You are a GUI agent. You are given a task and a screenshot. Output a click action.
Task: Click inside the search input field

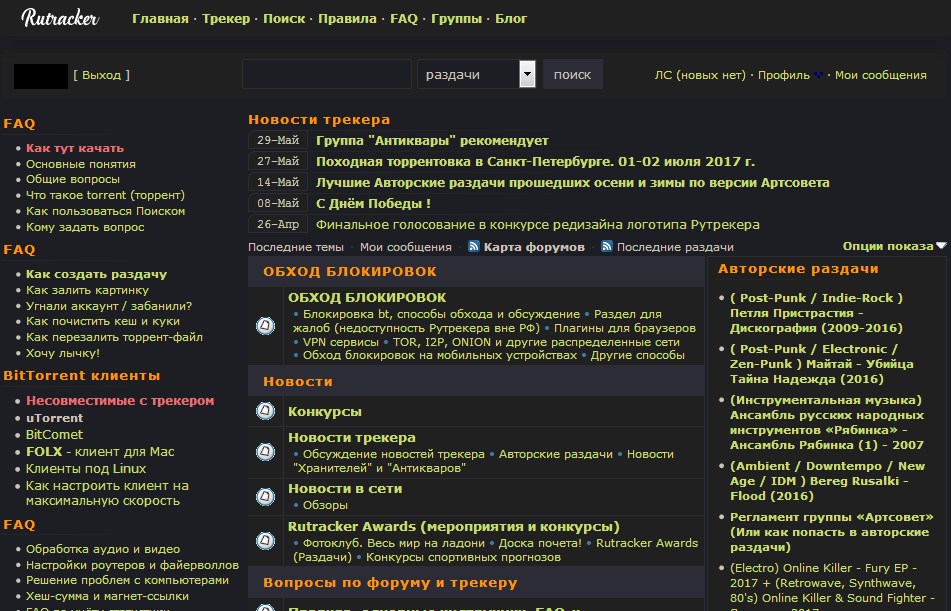(325, 73)
